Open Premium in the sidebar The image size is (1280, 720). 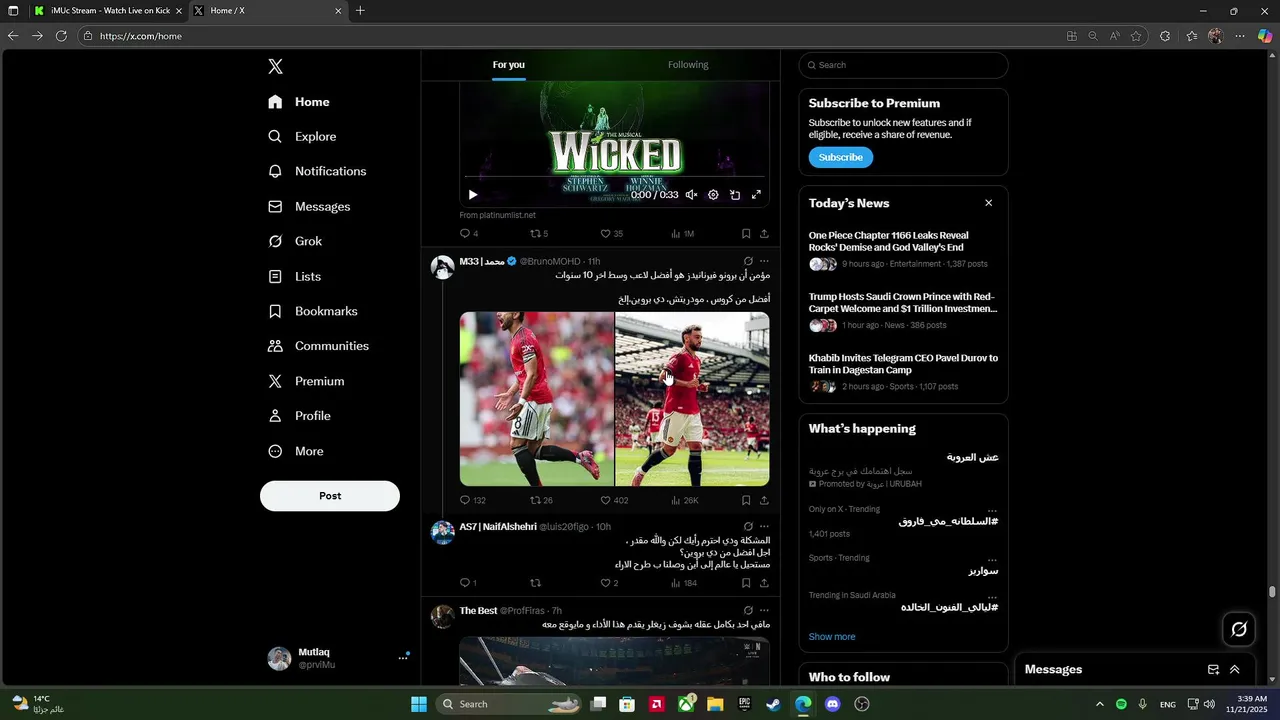(x=306, y=381)
